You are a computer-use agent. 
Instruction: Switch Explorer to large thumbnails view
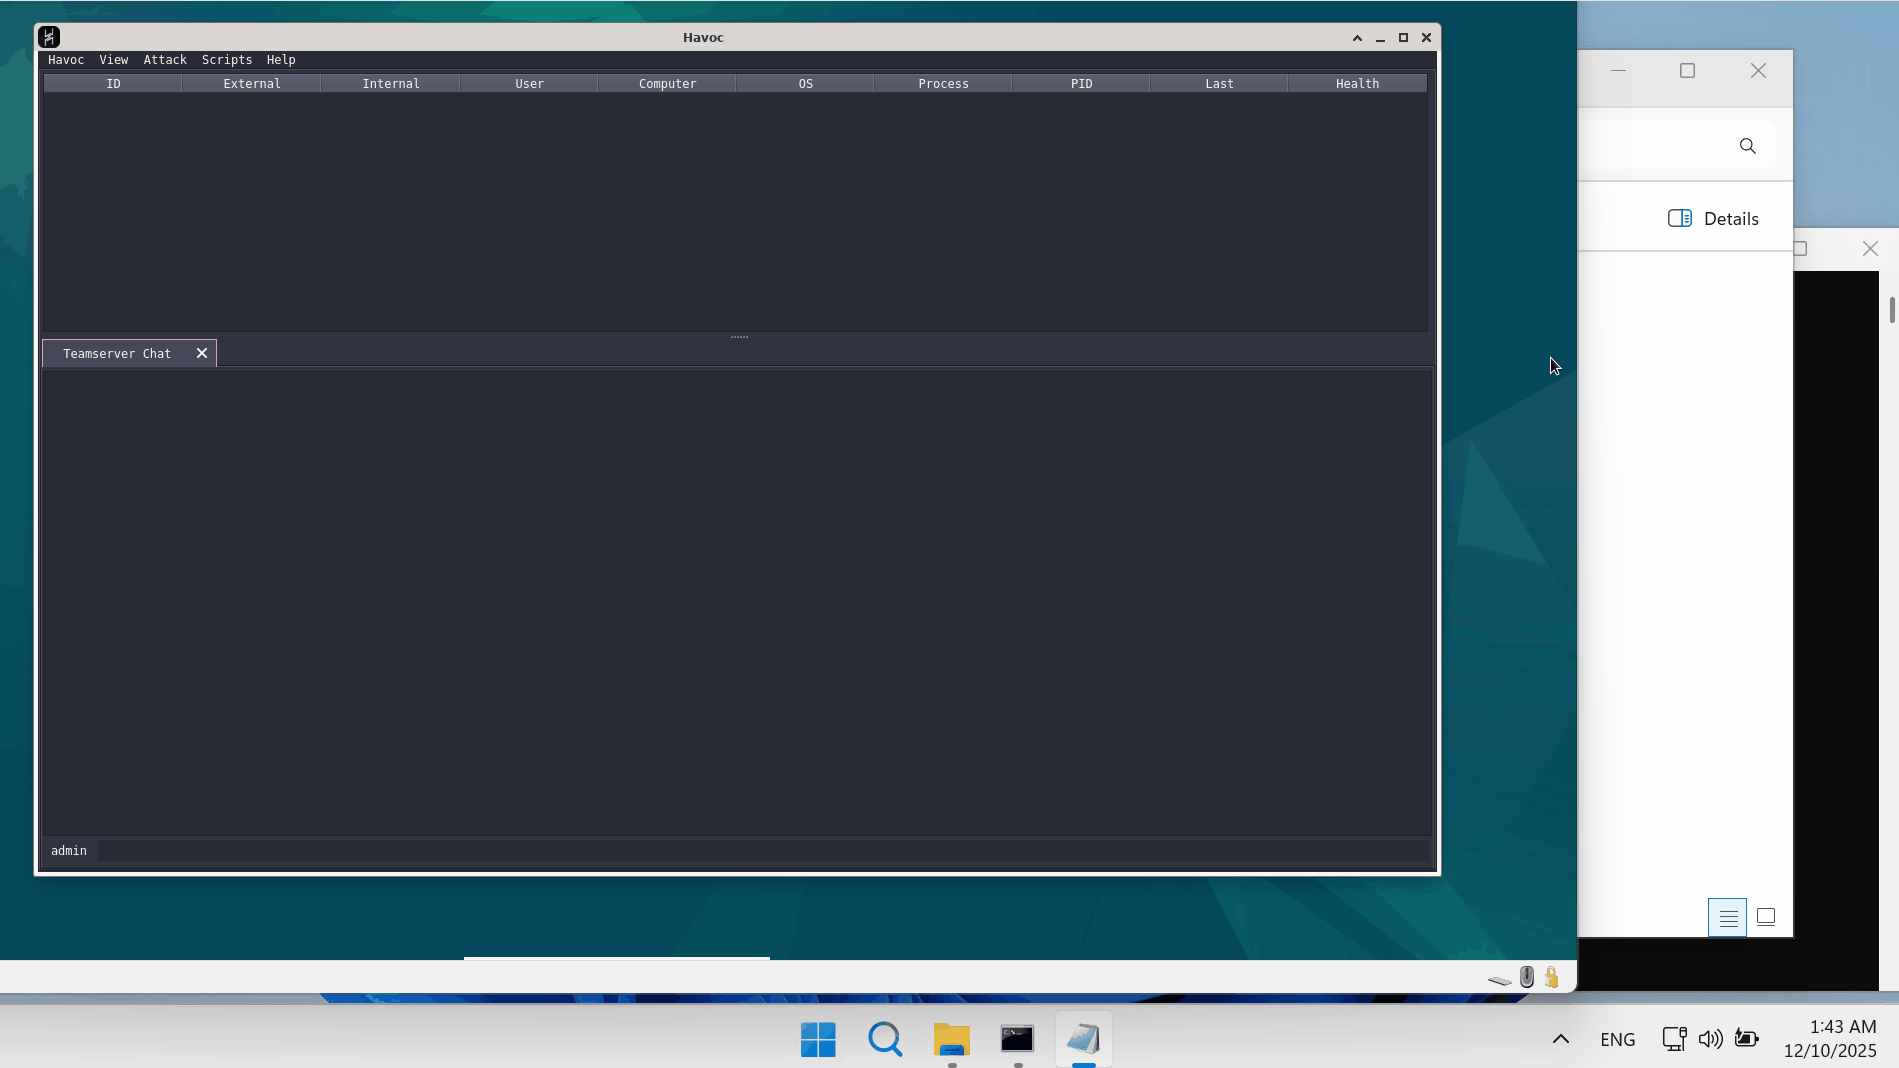pos(1766,918)
